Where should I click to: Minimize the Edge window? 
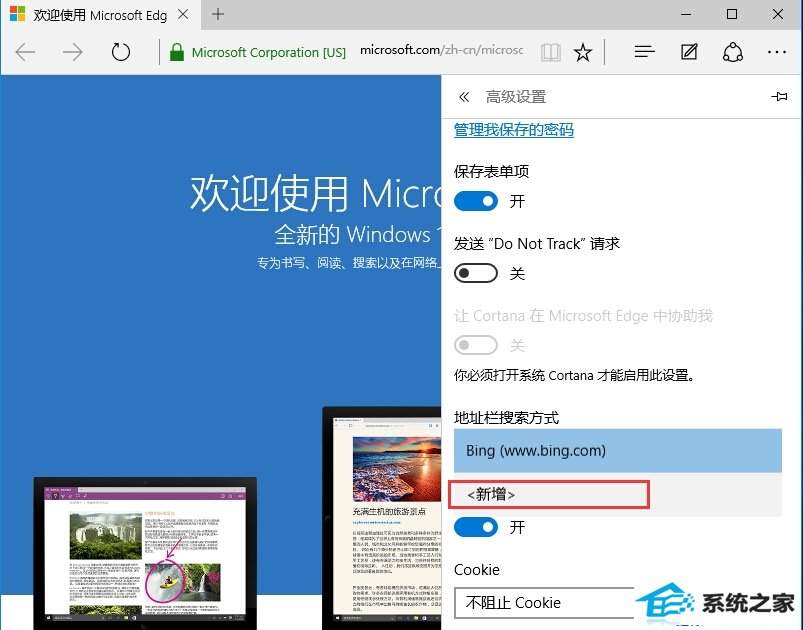coord(686,14)
